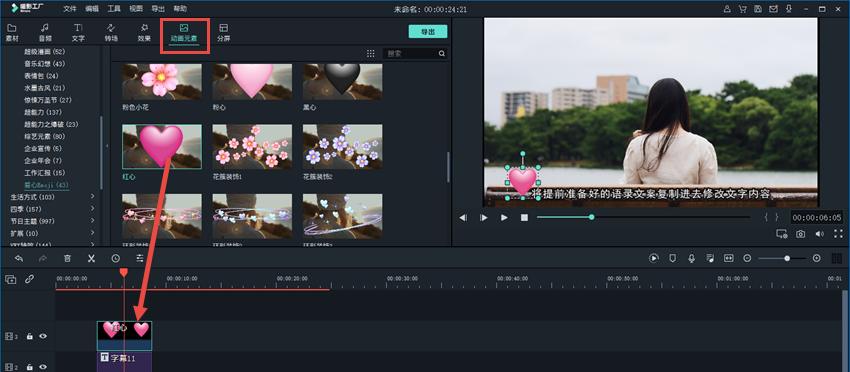Split the clip with scissors icon
Screen dimensions: 850x372
(91, 258)
